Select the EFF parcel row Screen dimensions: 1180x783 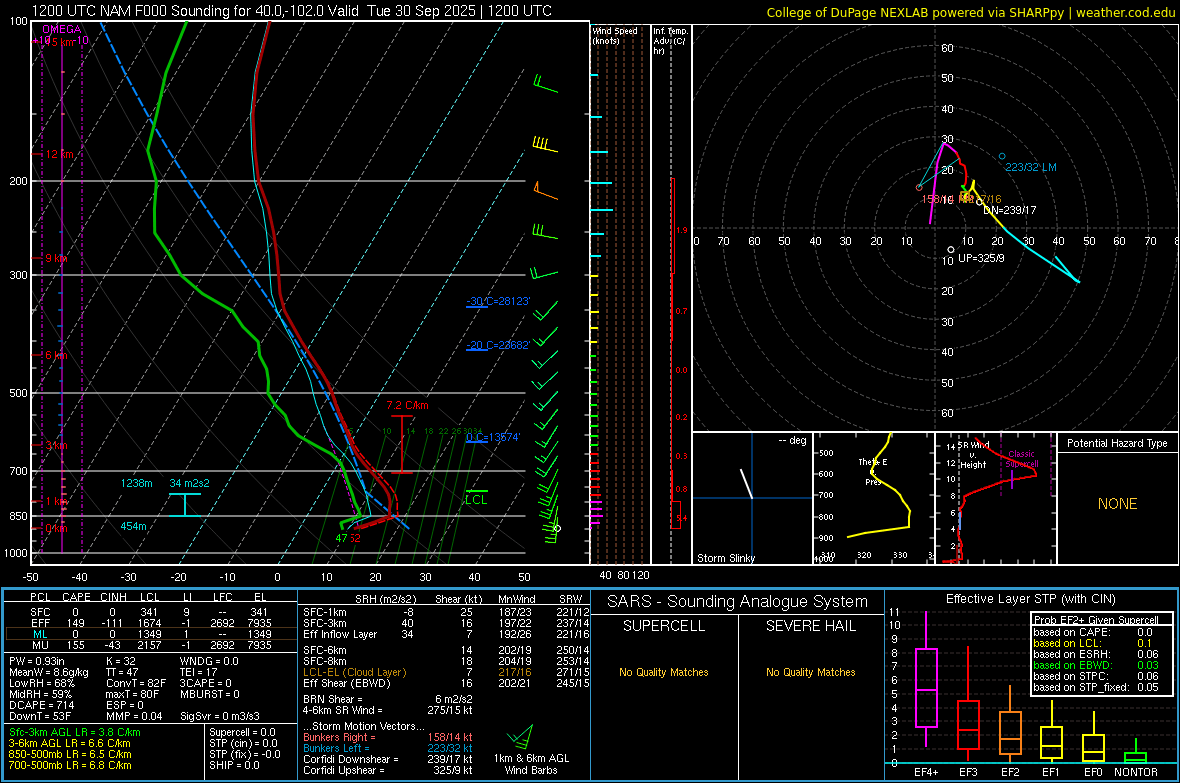point(151,623)
